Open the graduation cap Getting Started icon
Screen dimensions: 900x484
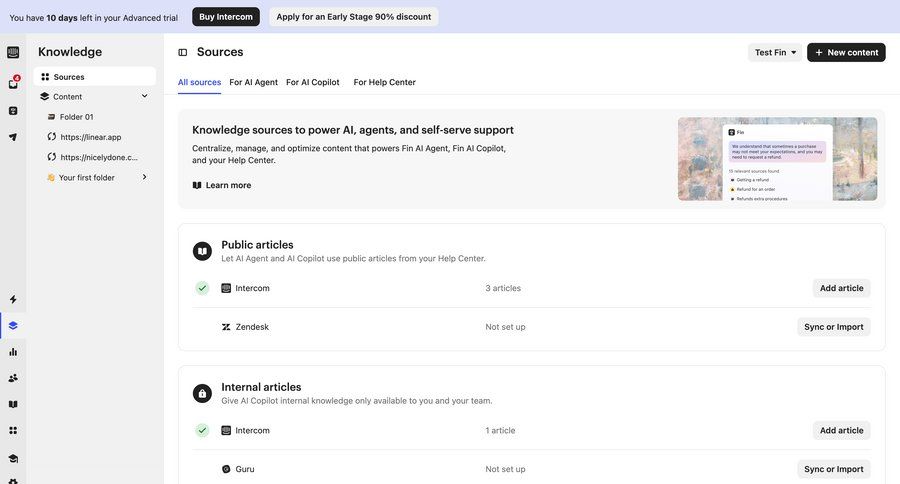coord(13,458)
